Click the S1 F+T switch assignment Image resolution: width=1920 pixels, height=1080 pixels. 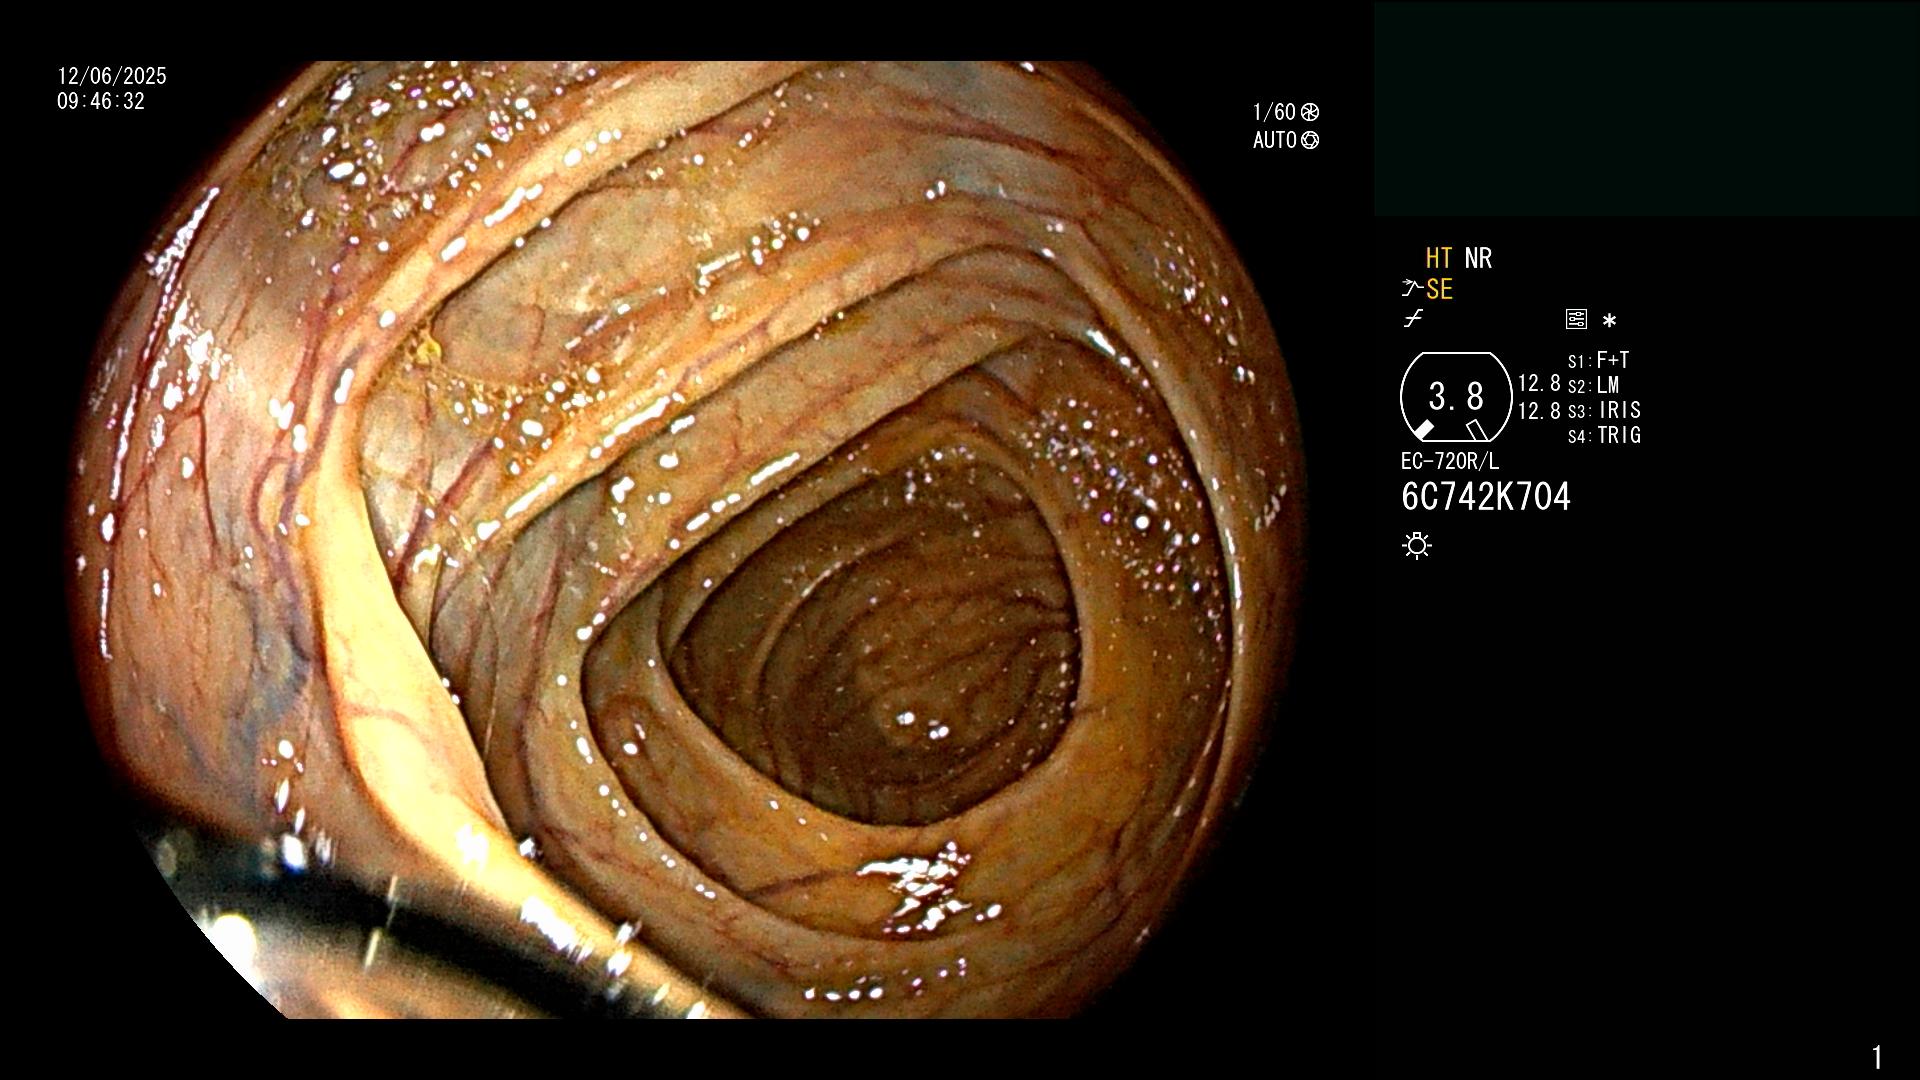tap(1599, 361)
